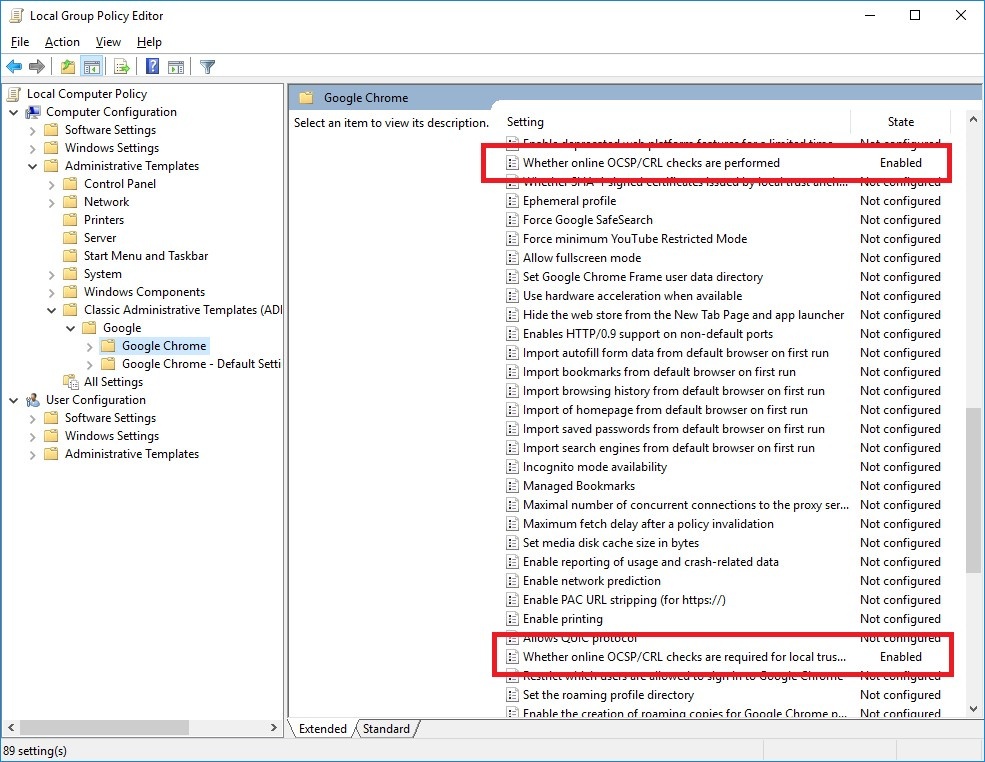The width and height of the screenshot is (985, 762).
Task: Toggle the Show/Hide Action Pane icon
Action: click(176, 66)
